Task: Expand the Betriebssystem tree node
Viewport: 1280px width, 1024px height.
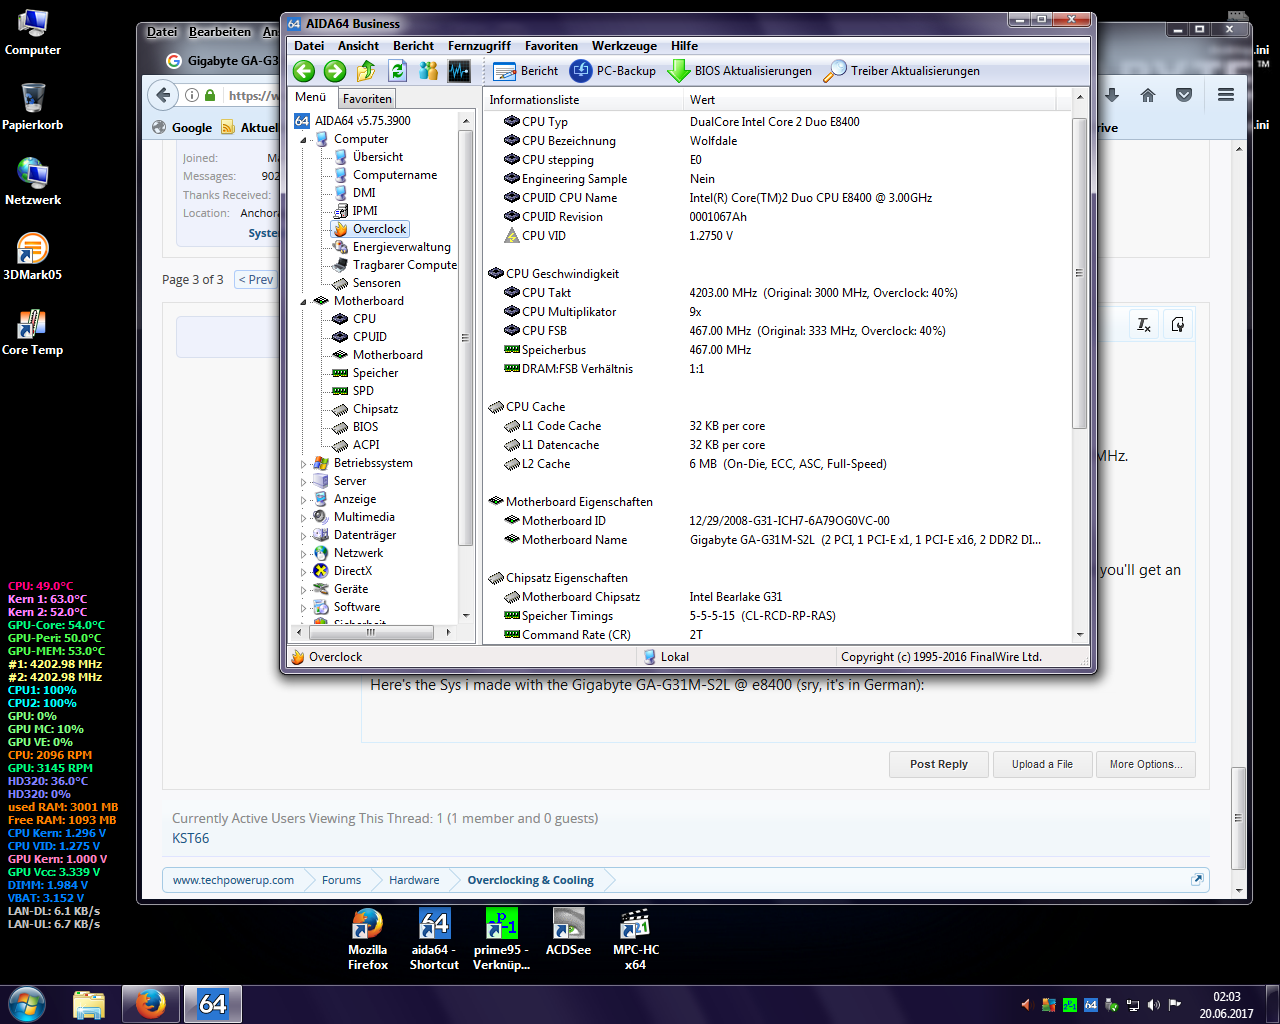Action: pyautogui.click(x=304, y=463)
